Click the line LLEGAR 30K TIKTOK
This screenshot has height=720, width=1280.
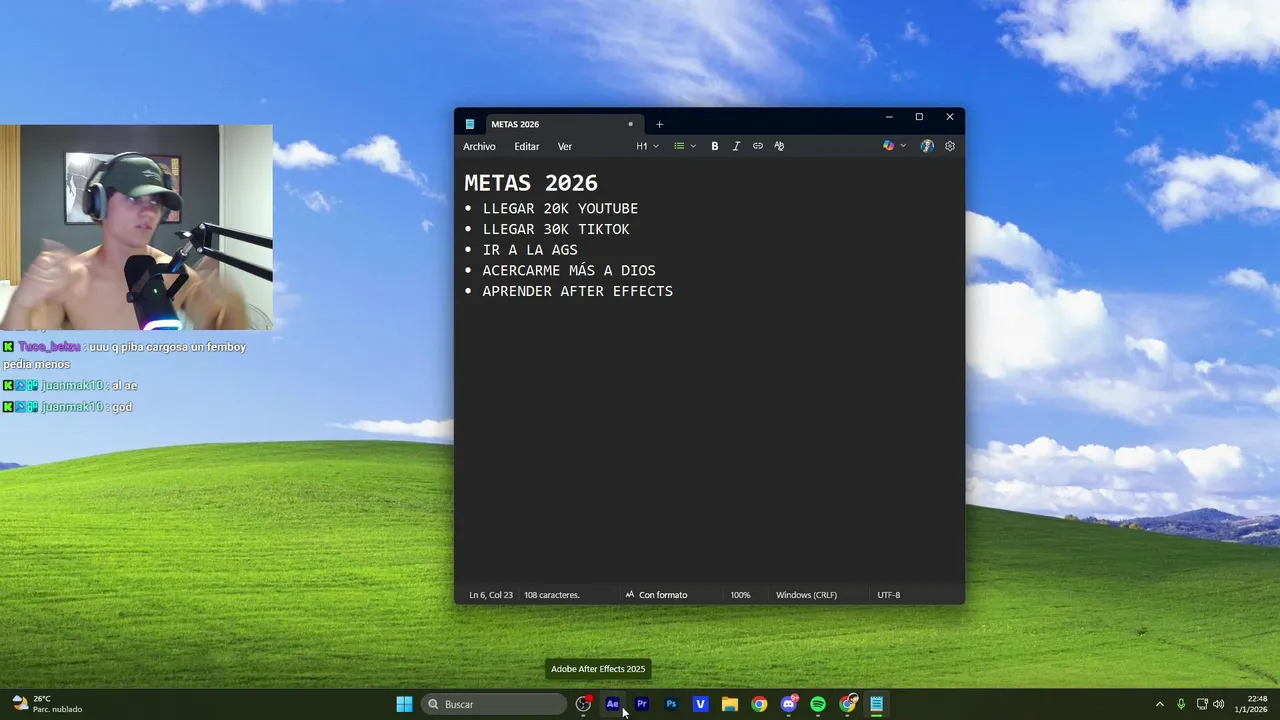pos(556,229)
